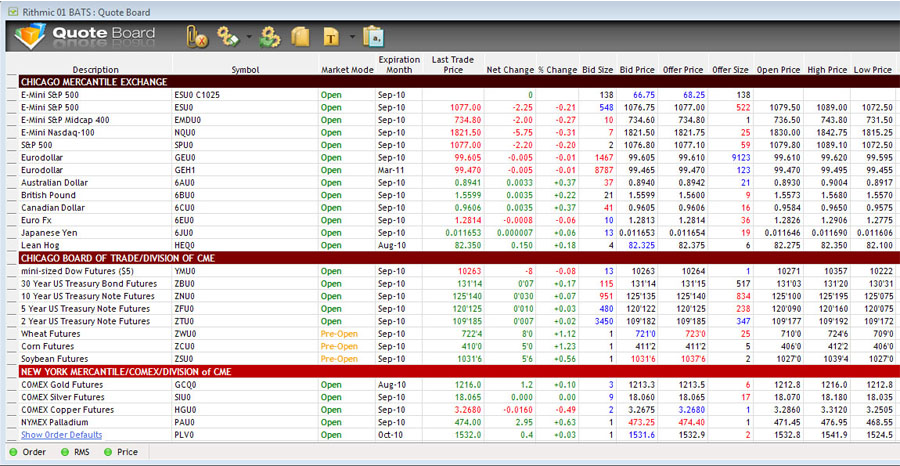Screen dimensions: 900x466
Task: Click the yellow T text icon
Action: 331,38
